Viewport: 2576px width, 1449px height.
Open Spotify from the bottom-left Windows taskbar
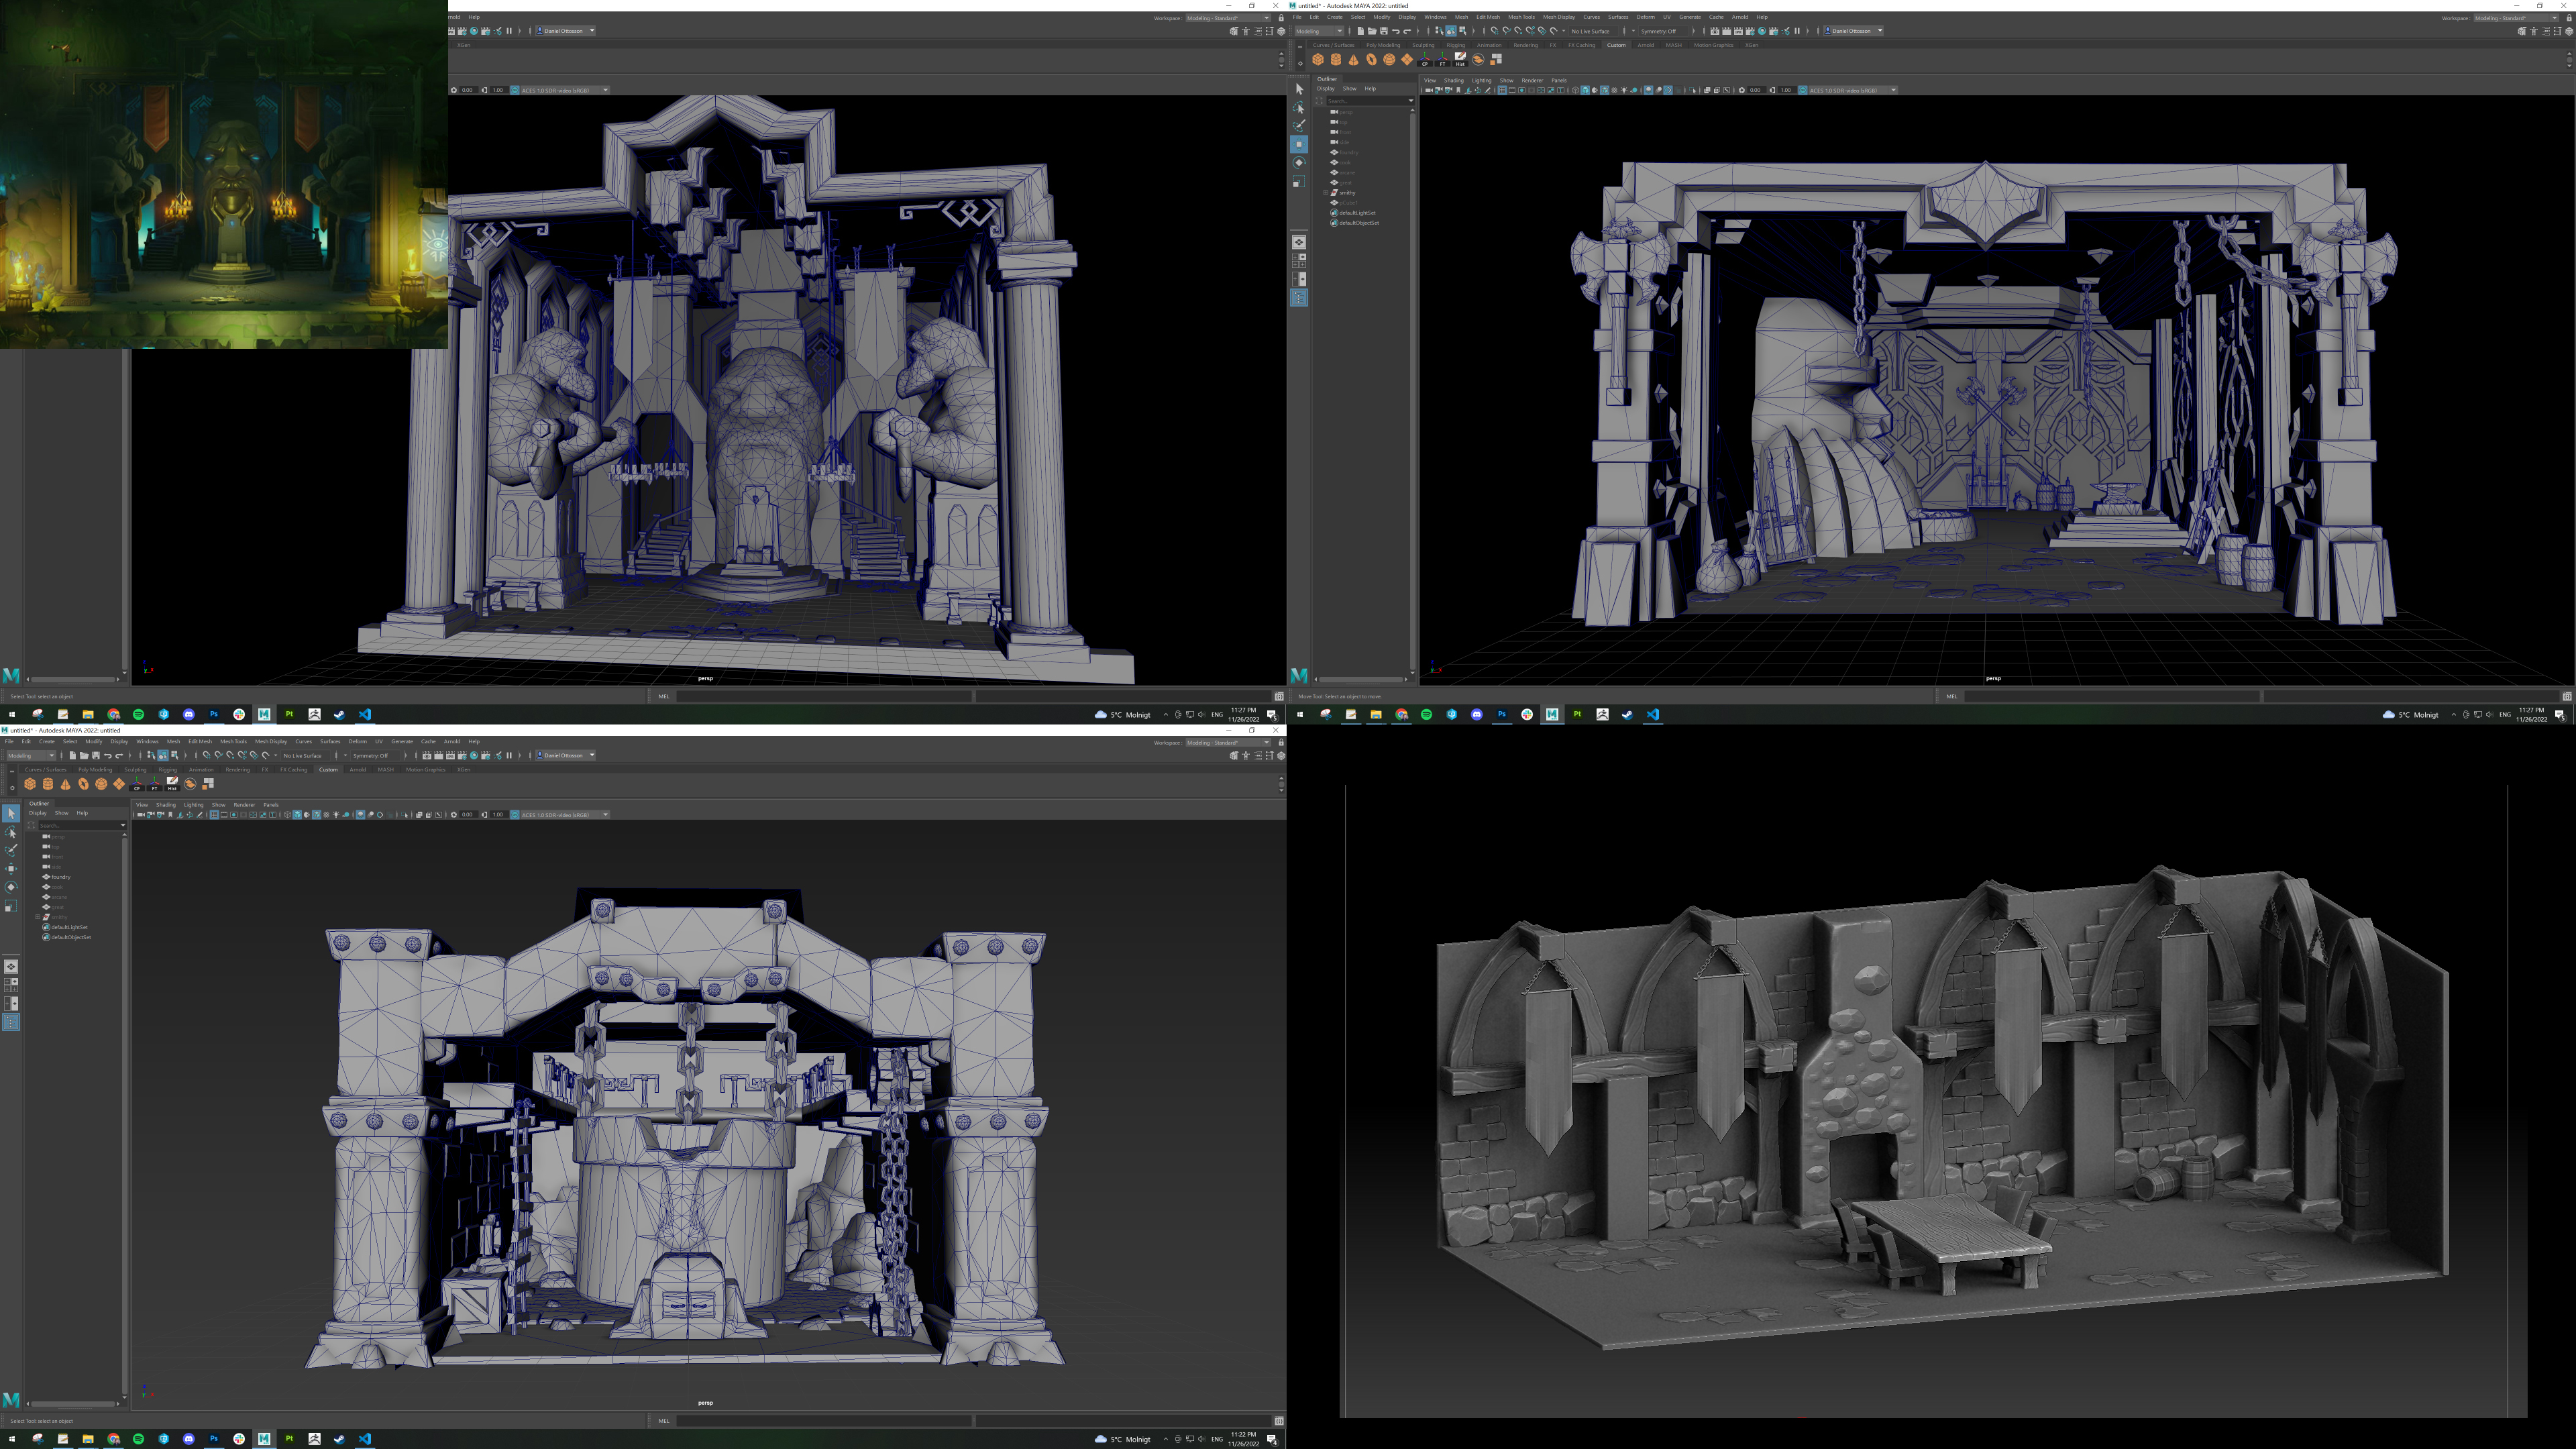tap(138, 1438)
